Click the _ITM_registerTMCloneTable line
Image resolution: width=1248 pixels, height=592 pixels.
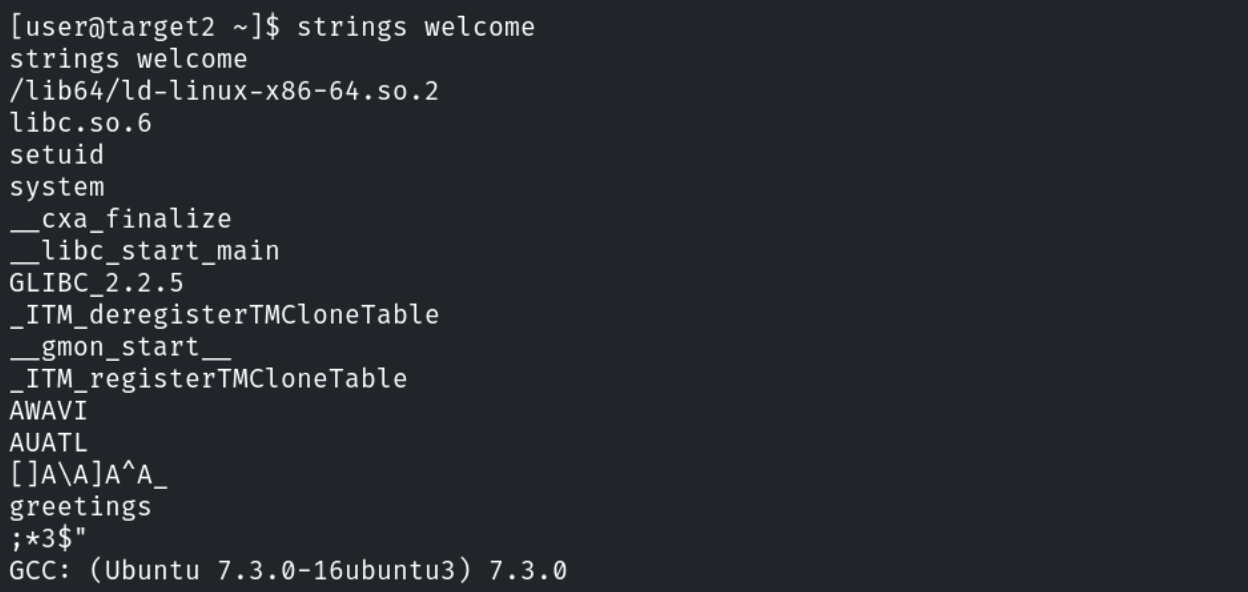(x=208, y=379)
